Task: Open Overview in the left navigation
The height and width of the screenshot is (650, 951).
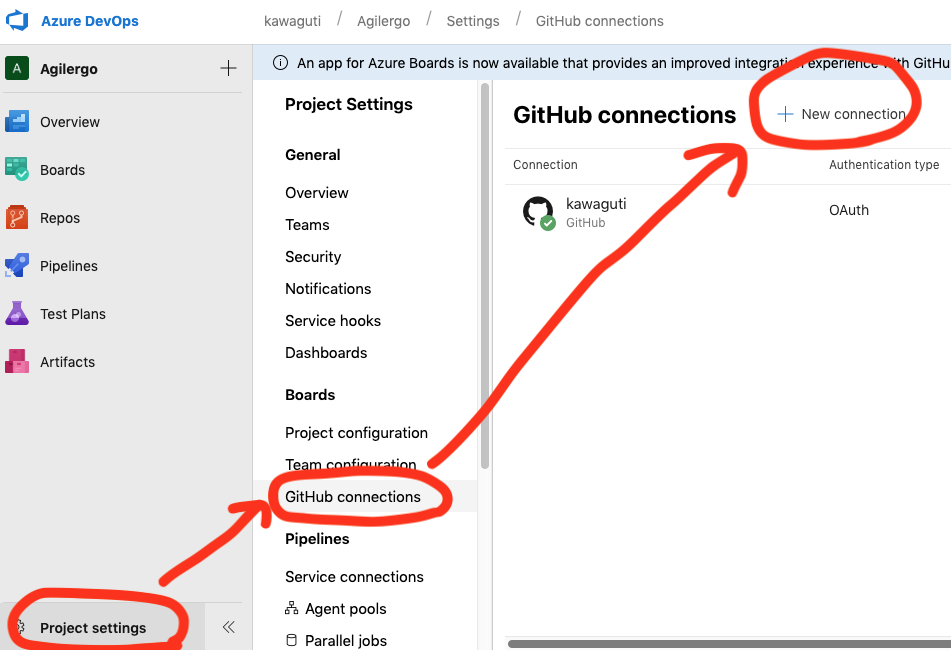Action: pos(70,122)
